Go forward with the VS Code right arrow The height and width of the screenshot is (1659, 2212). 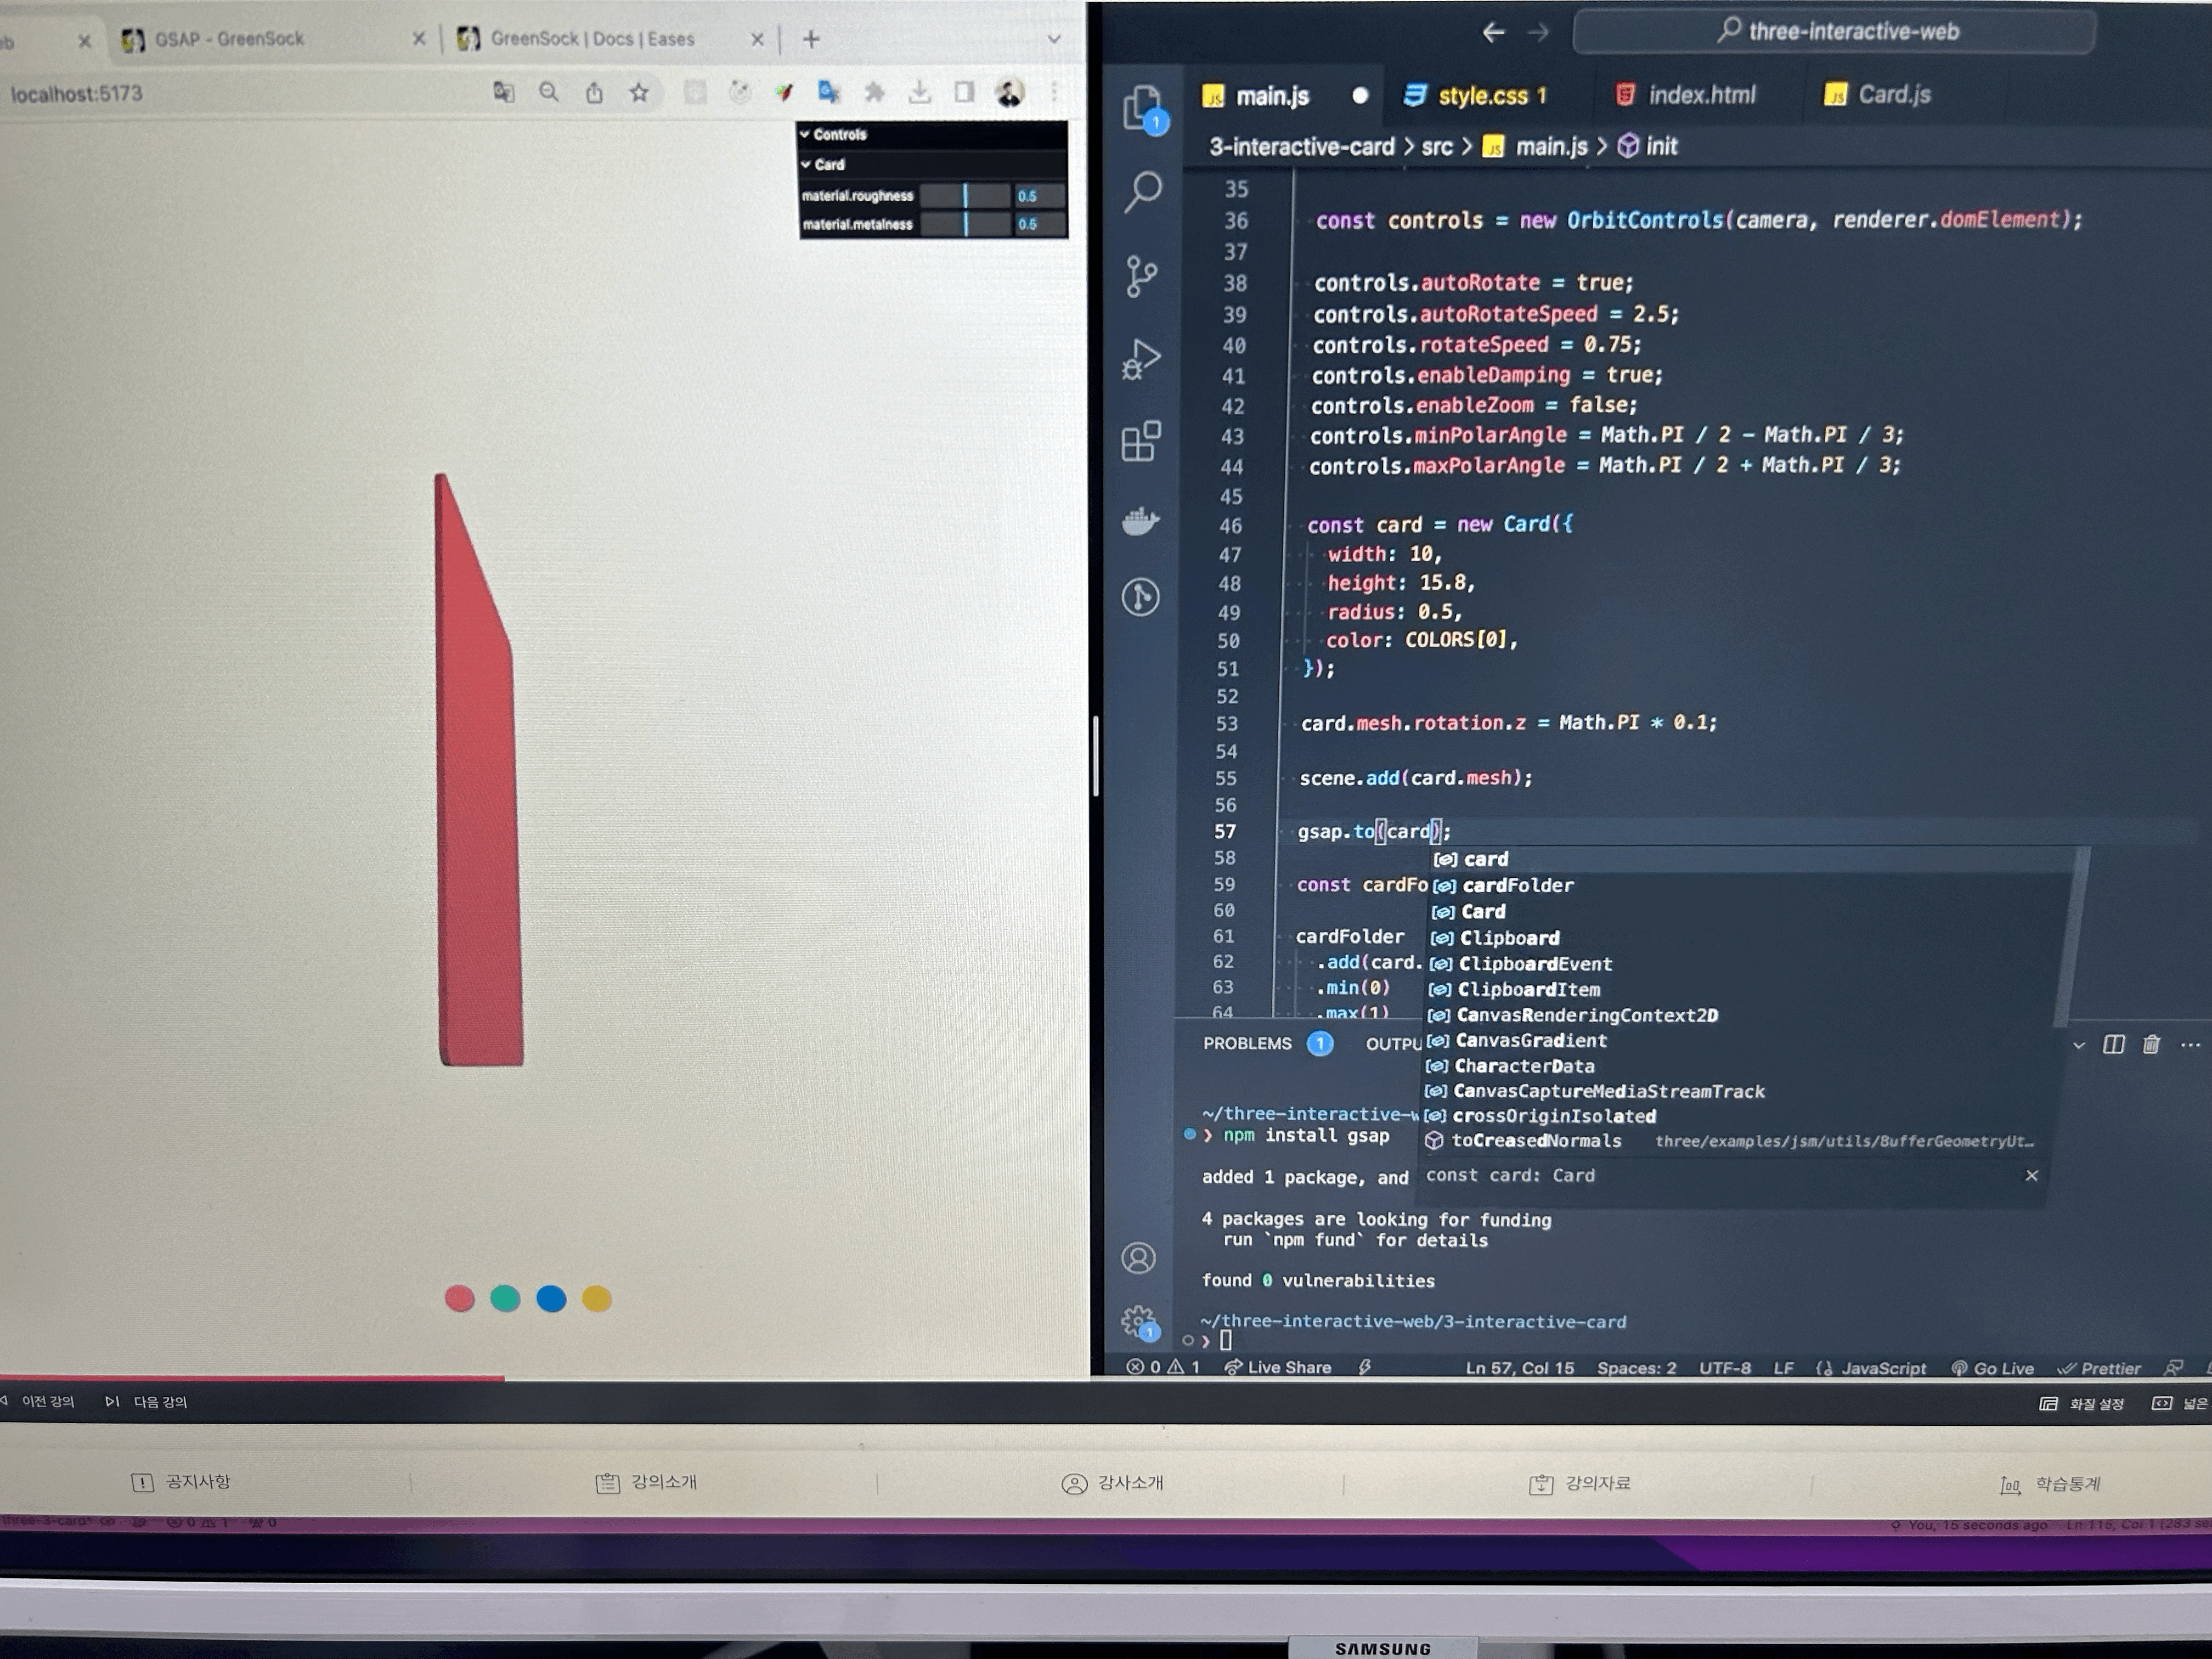[x=1538, y=32]
